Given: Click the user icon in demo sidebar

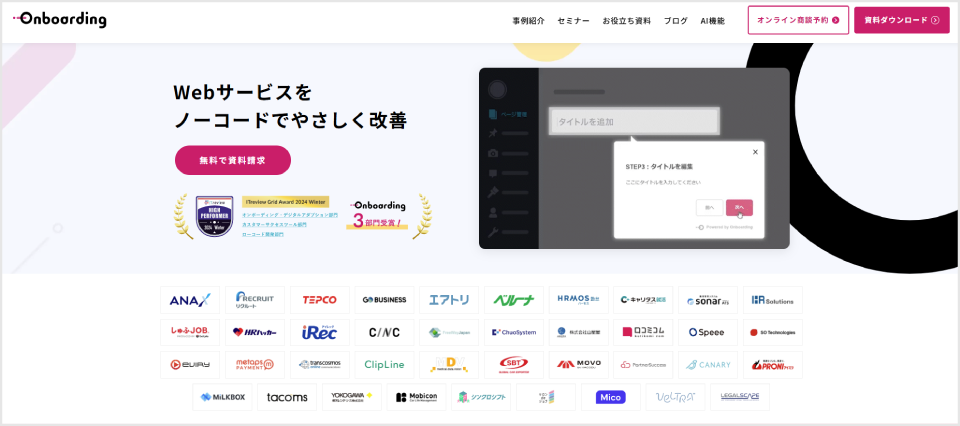Looking at the screenshot, I should pyautogui.click(x=493, y=213).
